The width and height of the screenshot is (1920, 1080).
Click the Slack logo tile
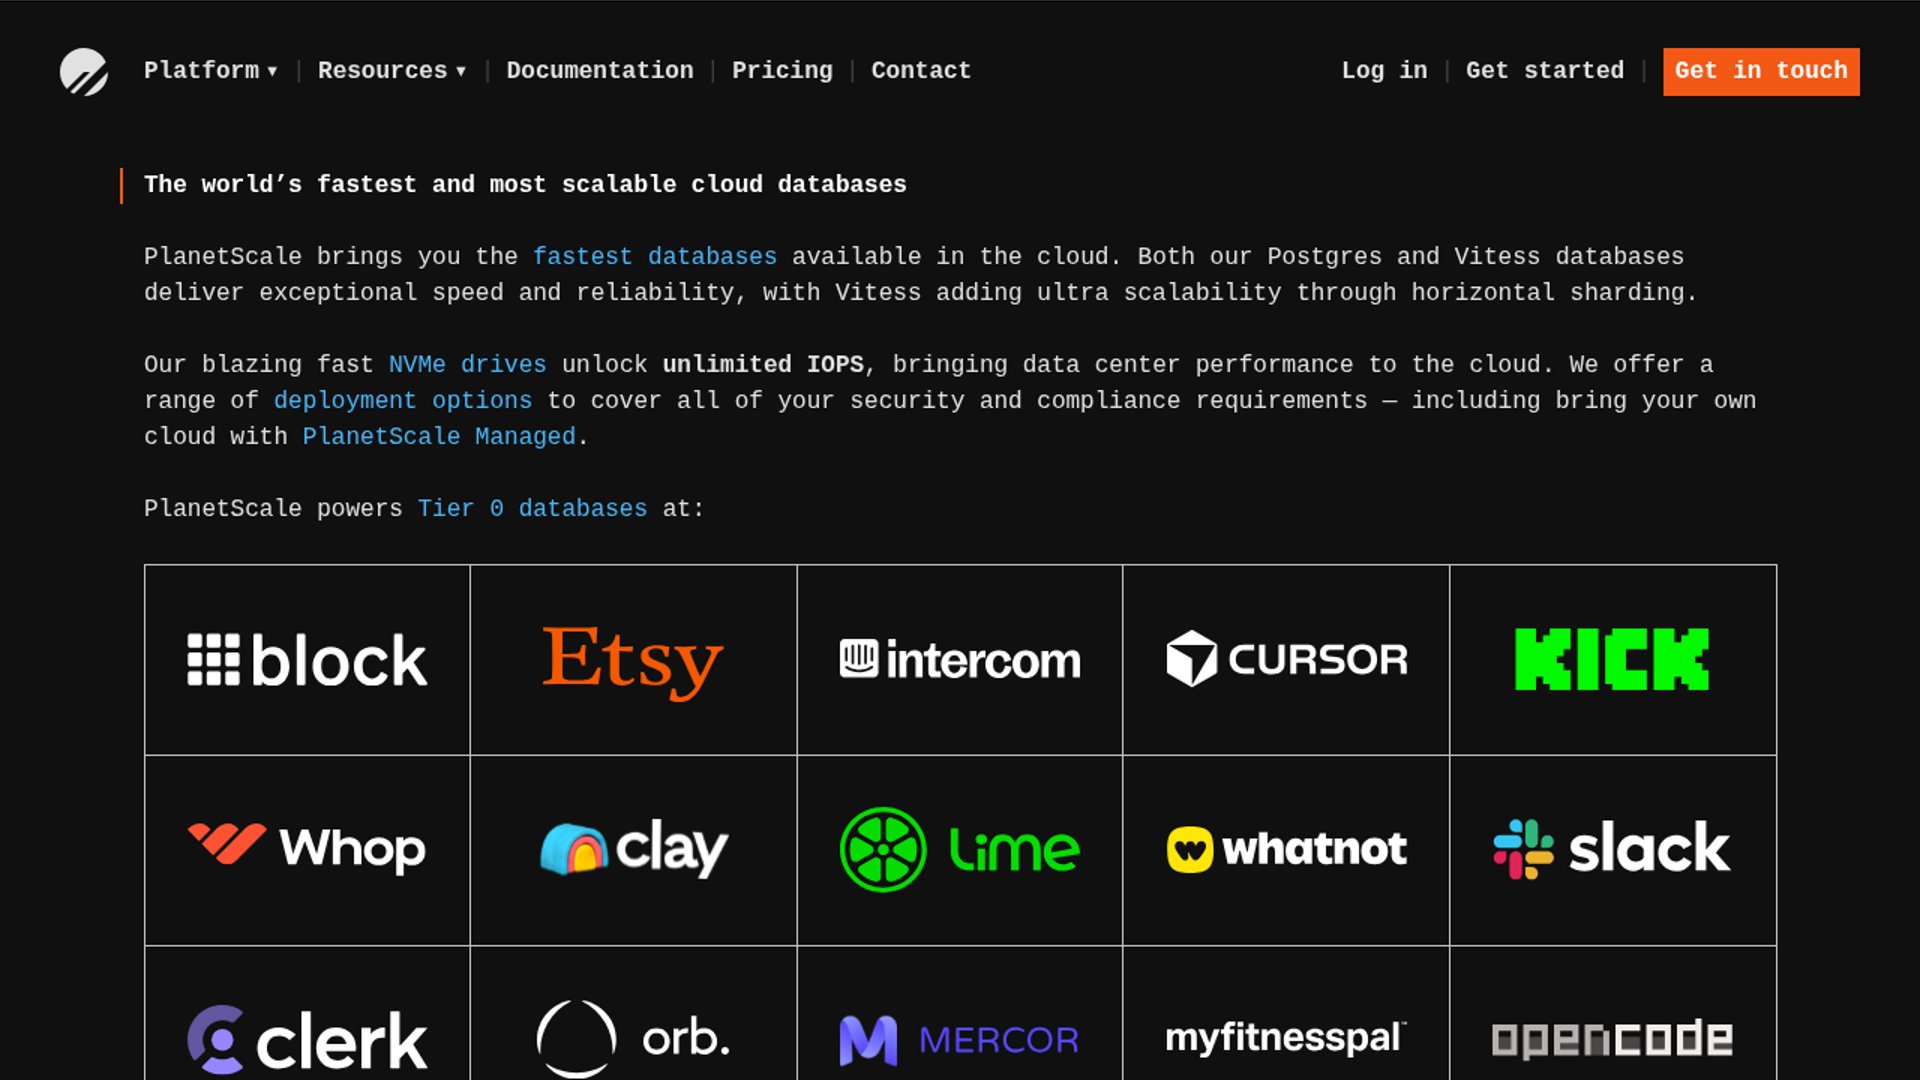tap(1612, 850)
